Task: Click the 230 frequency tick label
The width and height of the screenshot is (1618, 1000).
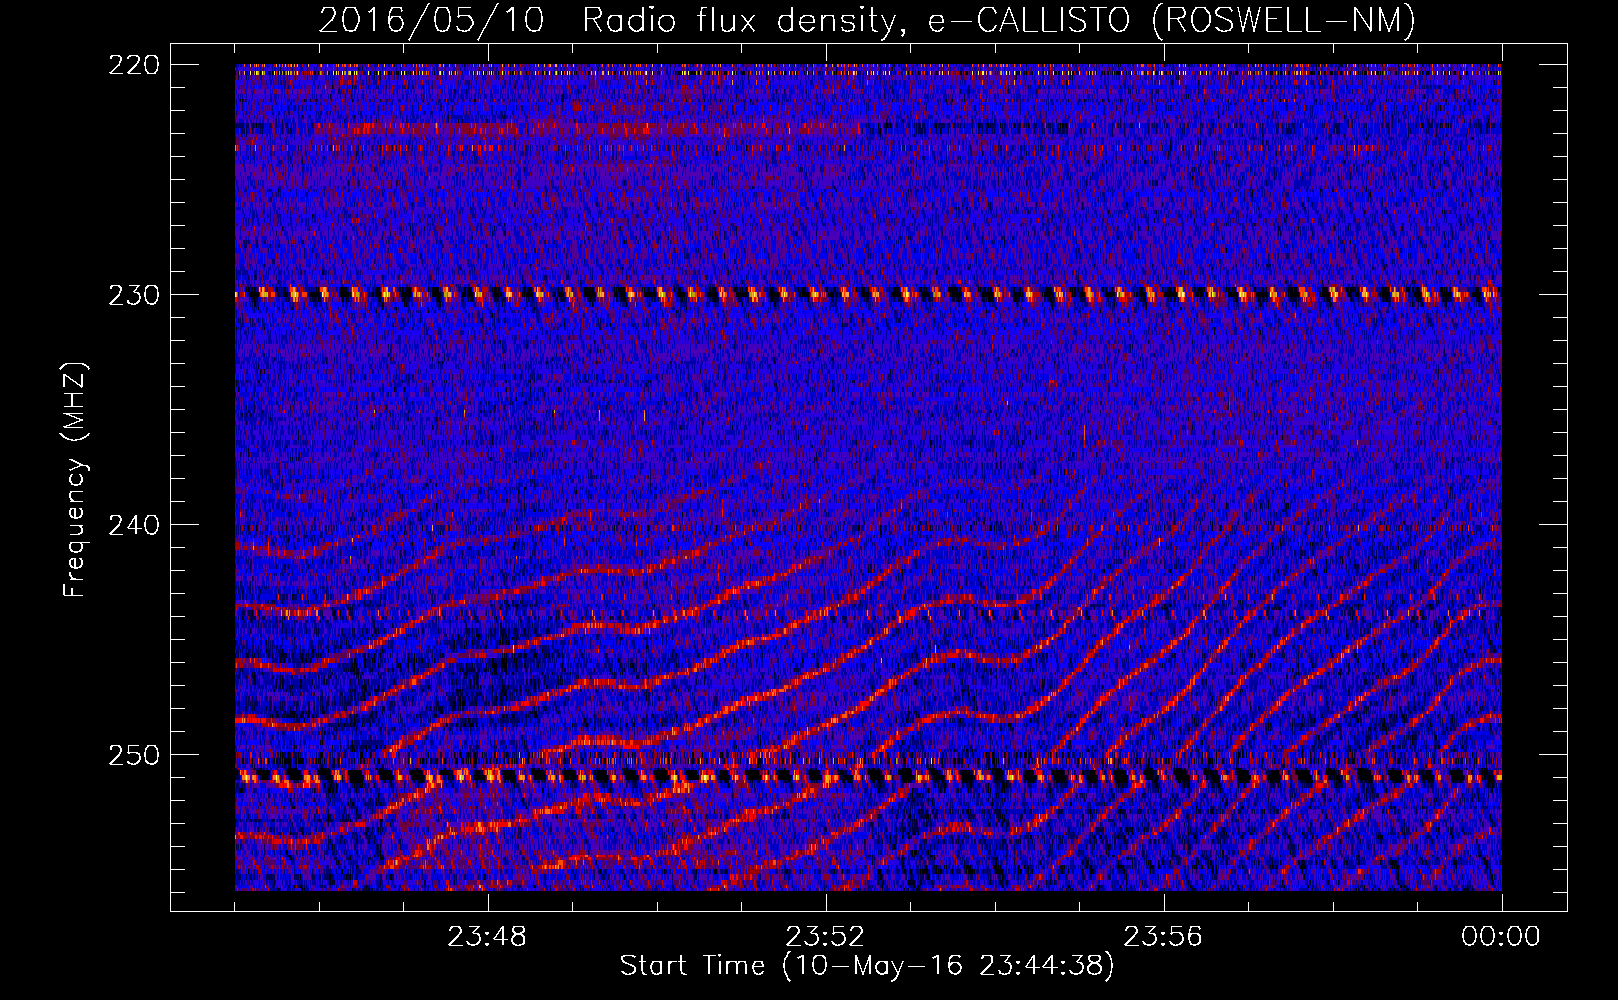Action: tap(134, 295)
